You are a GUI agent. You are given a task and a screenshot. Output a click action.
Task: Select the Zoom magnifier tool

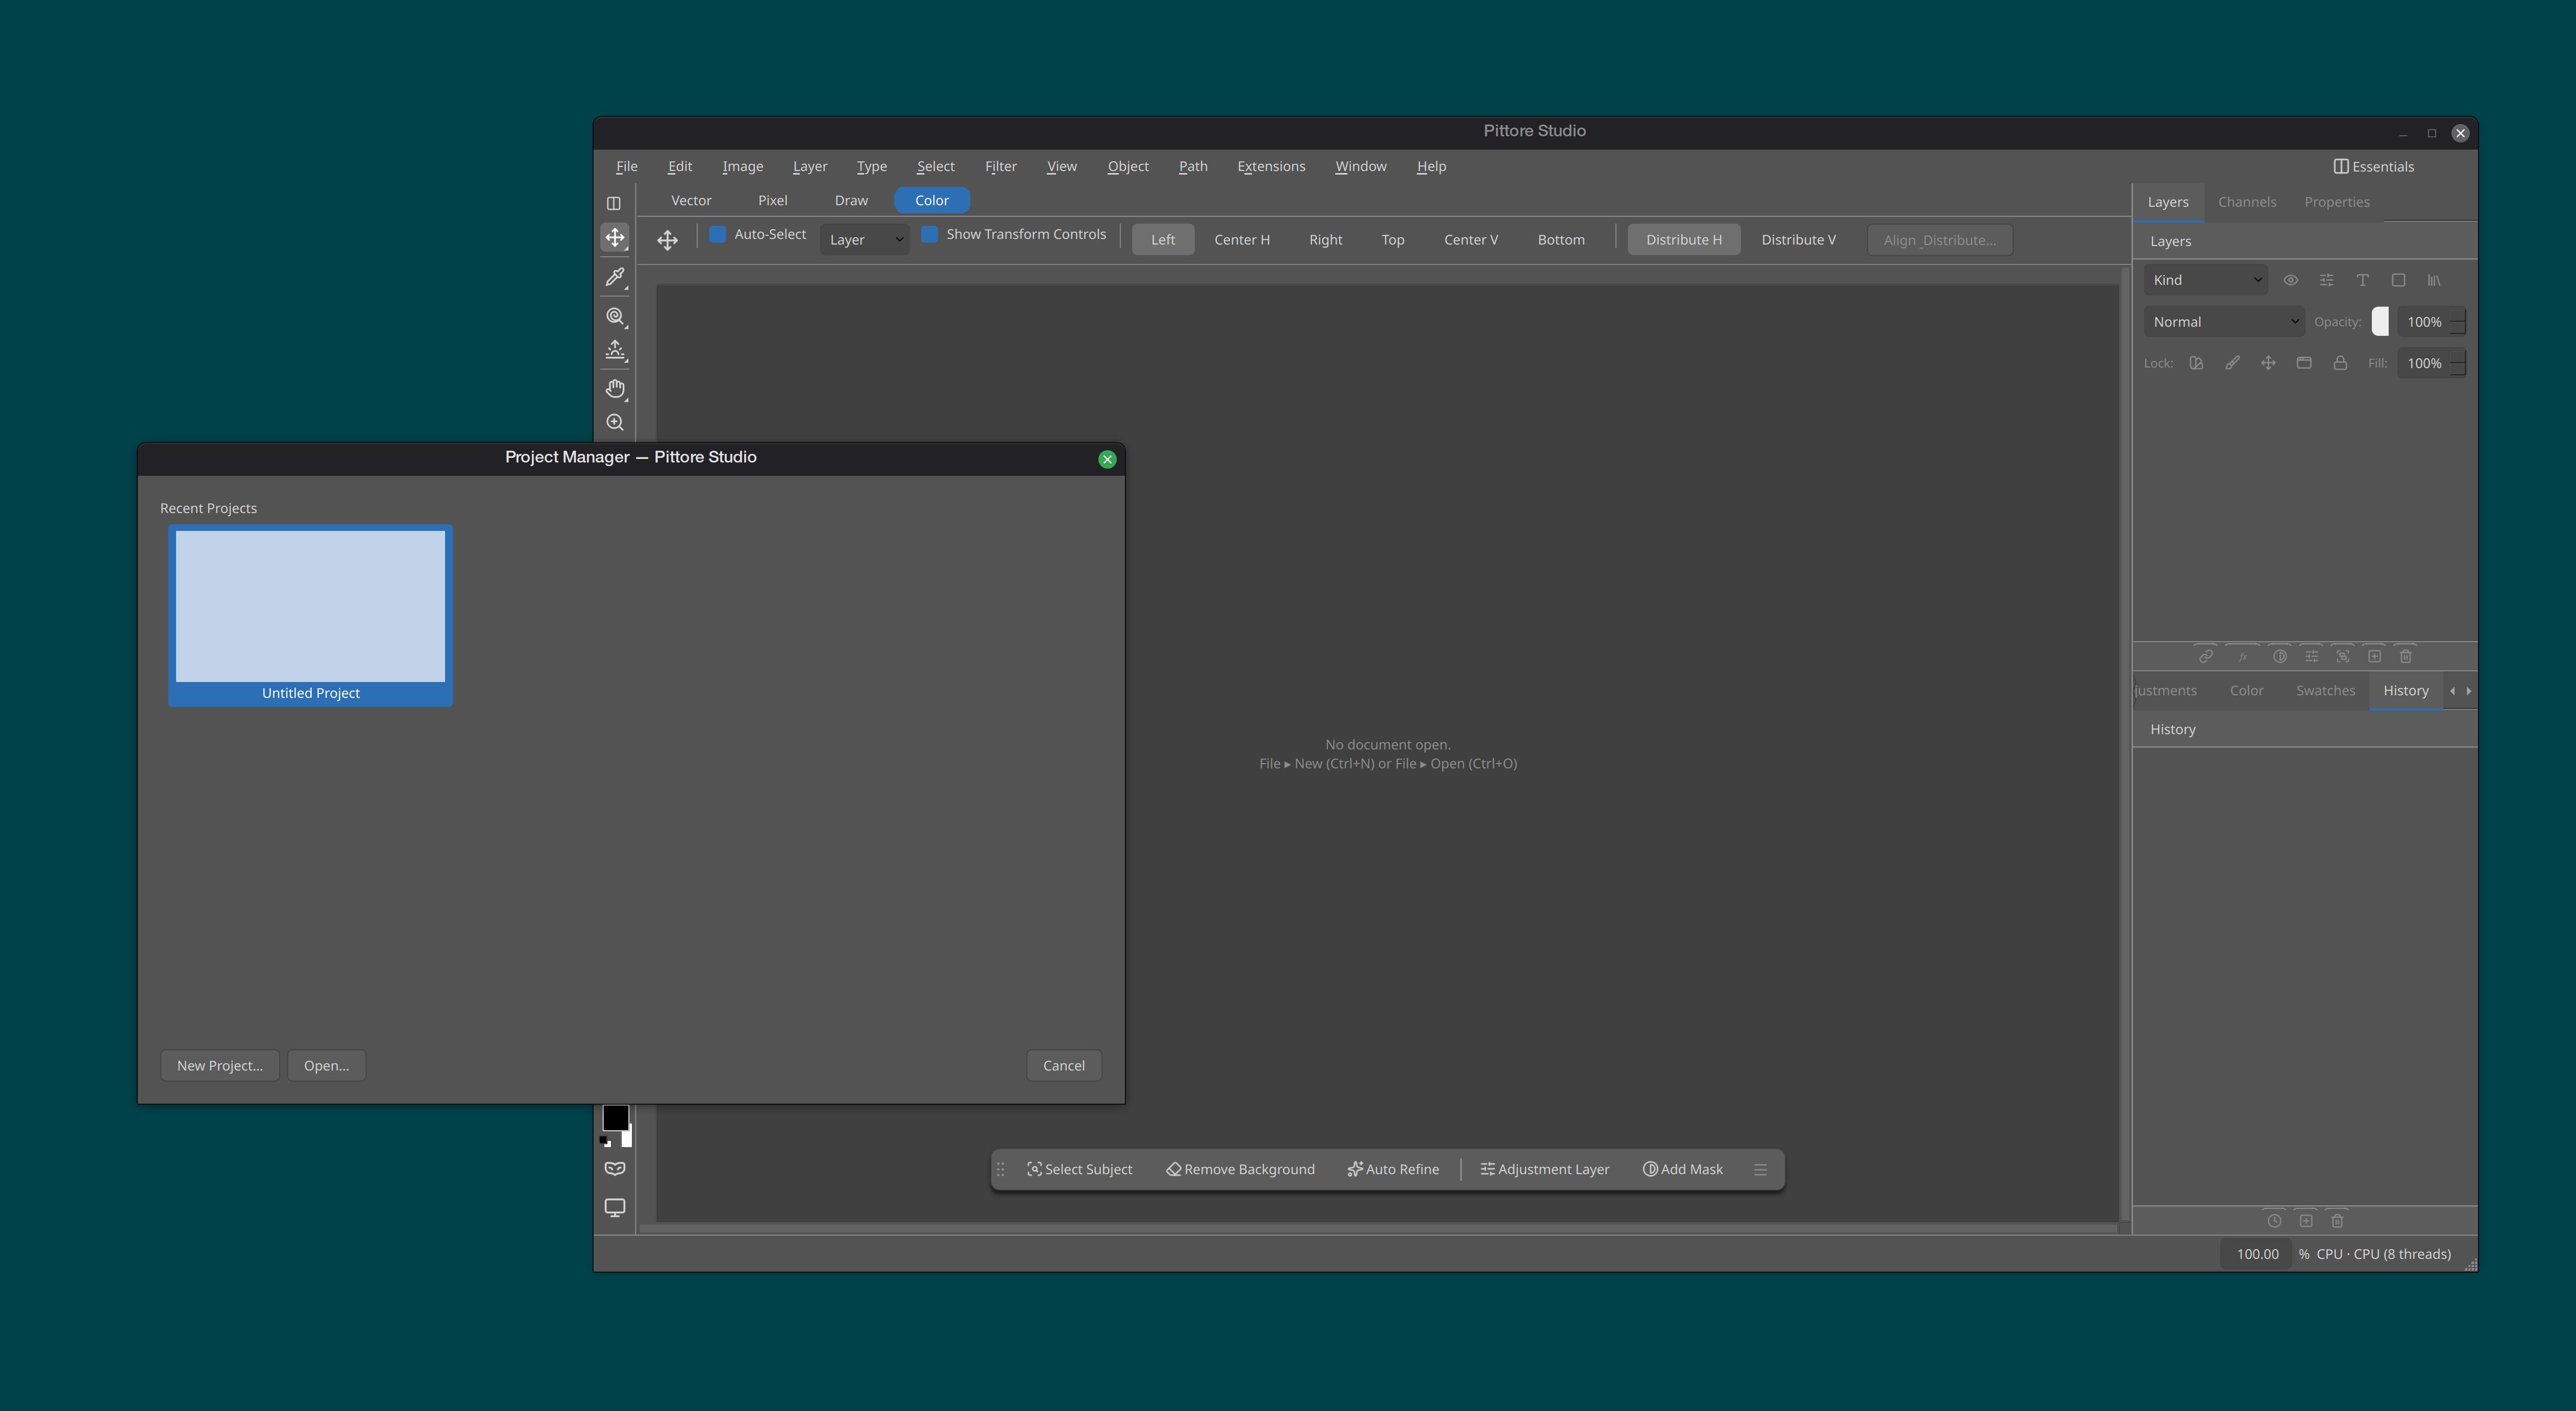coord(615,422)
